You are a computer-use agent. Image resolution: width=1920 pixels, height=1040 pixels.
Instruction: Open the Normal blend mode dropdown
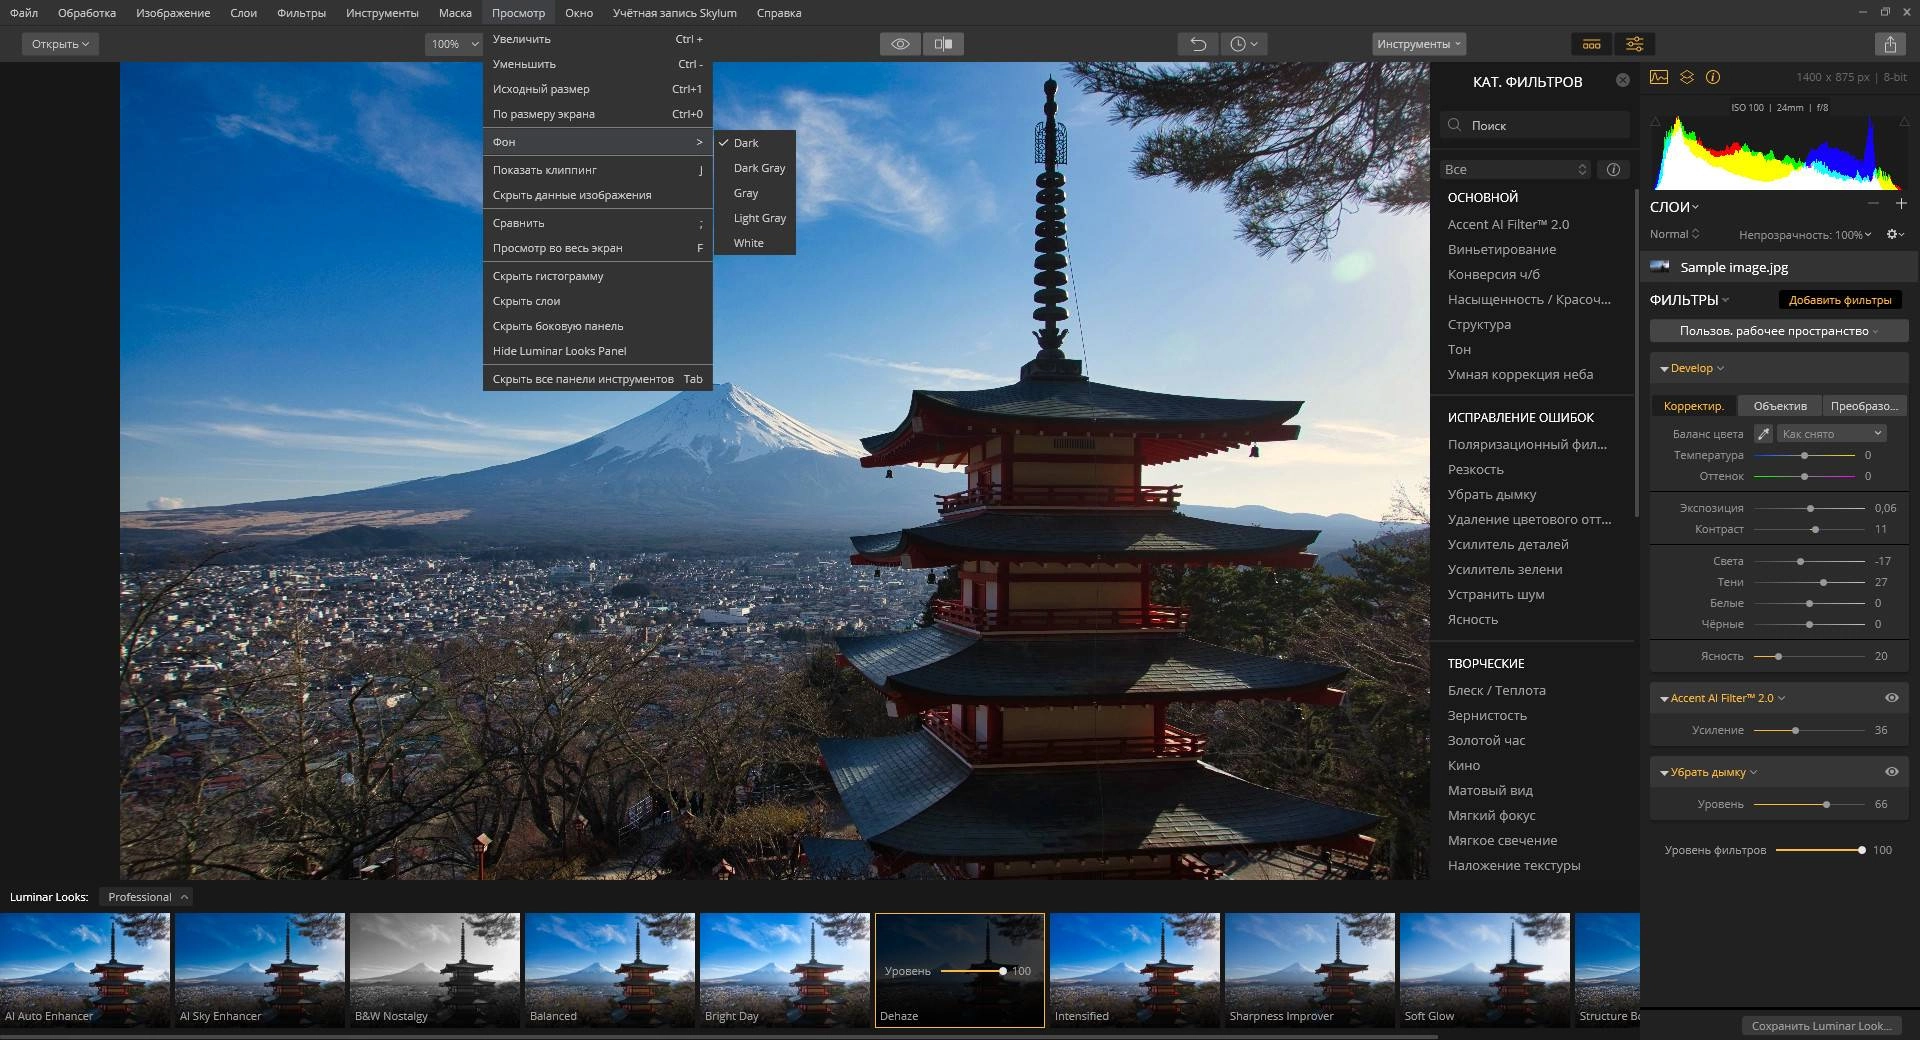[x=1674, y=234]
